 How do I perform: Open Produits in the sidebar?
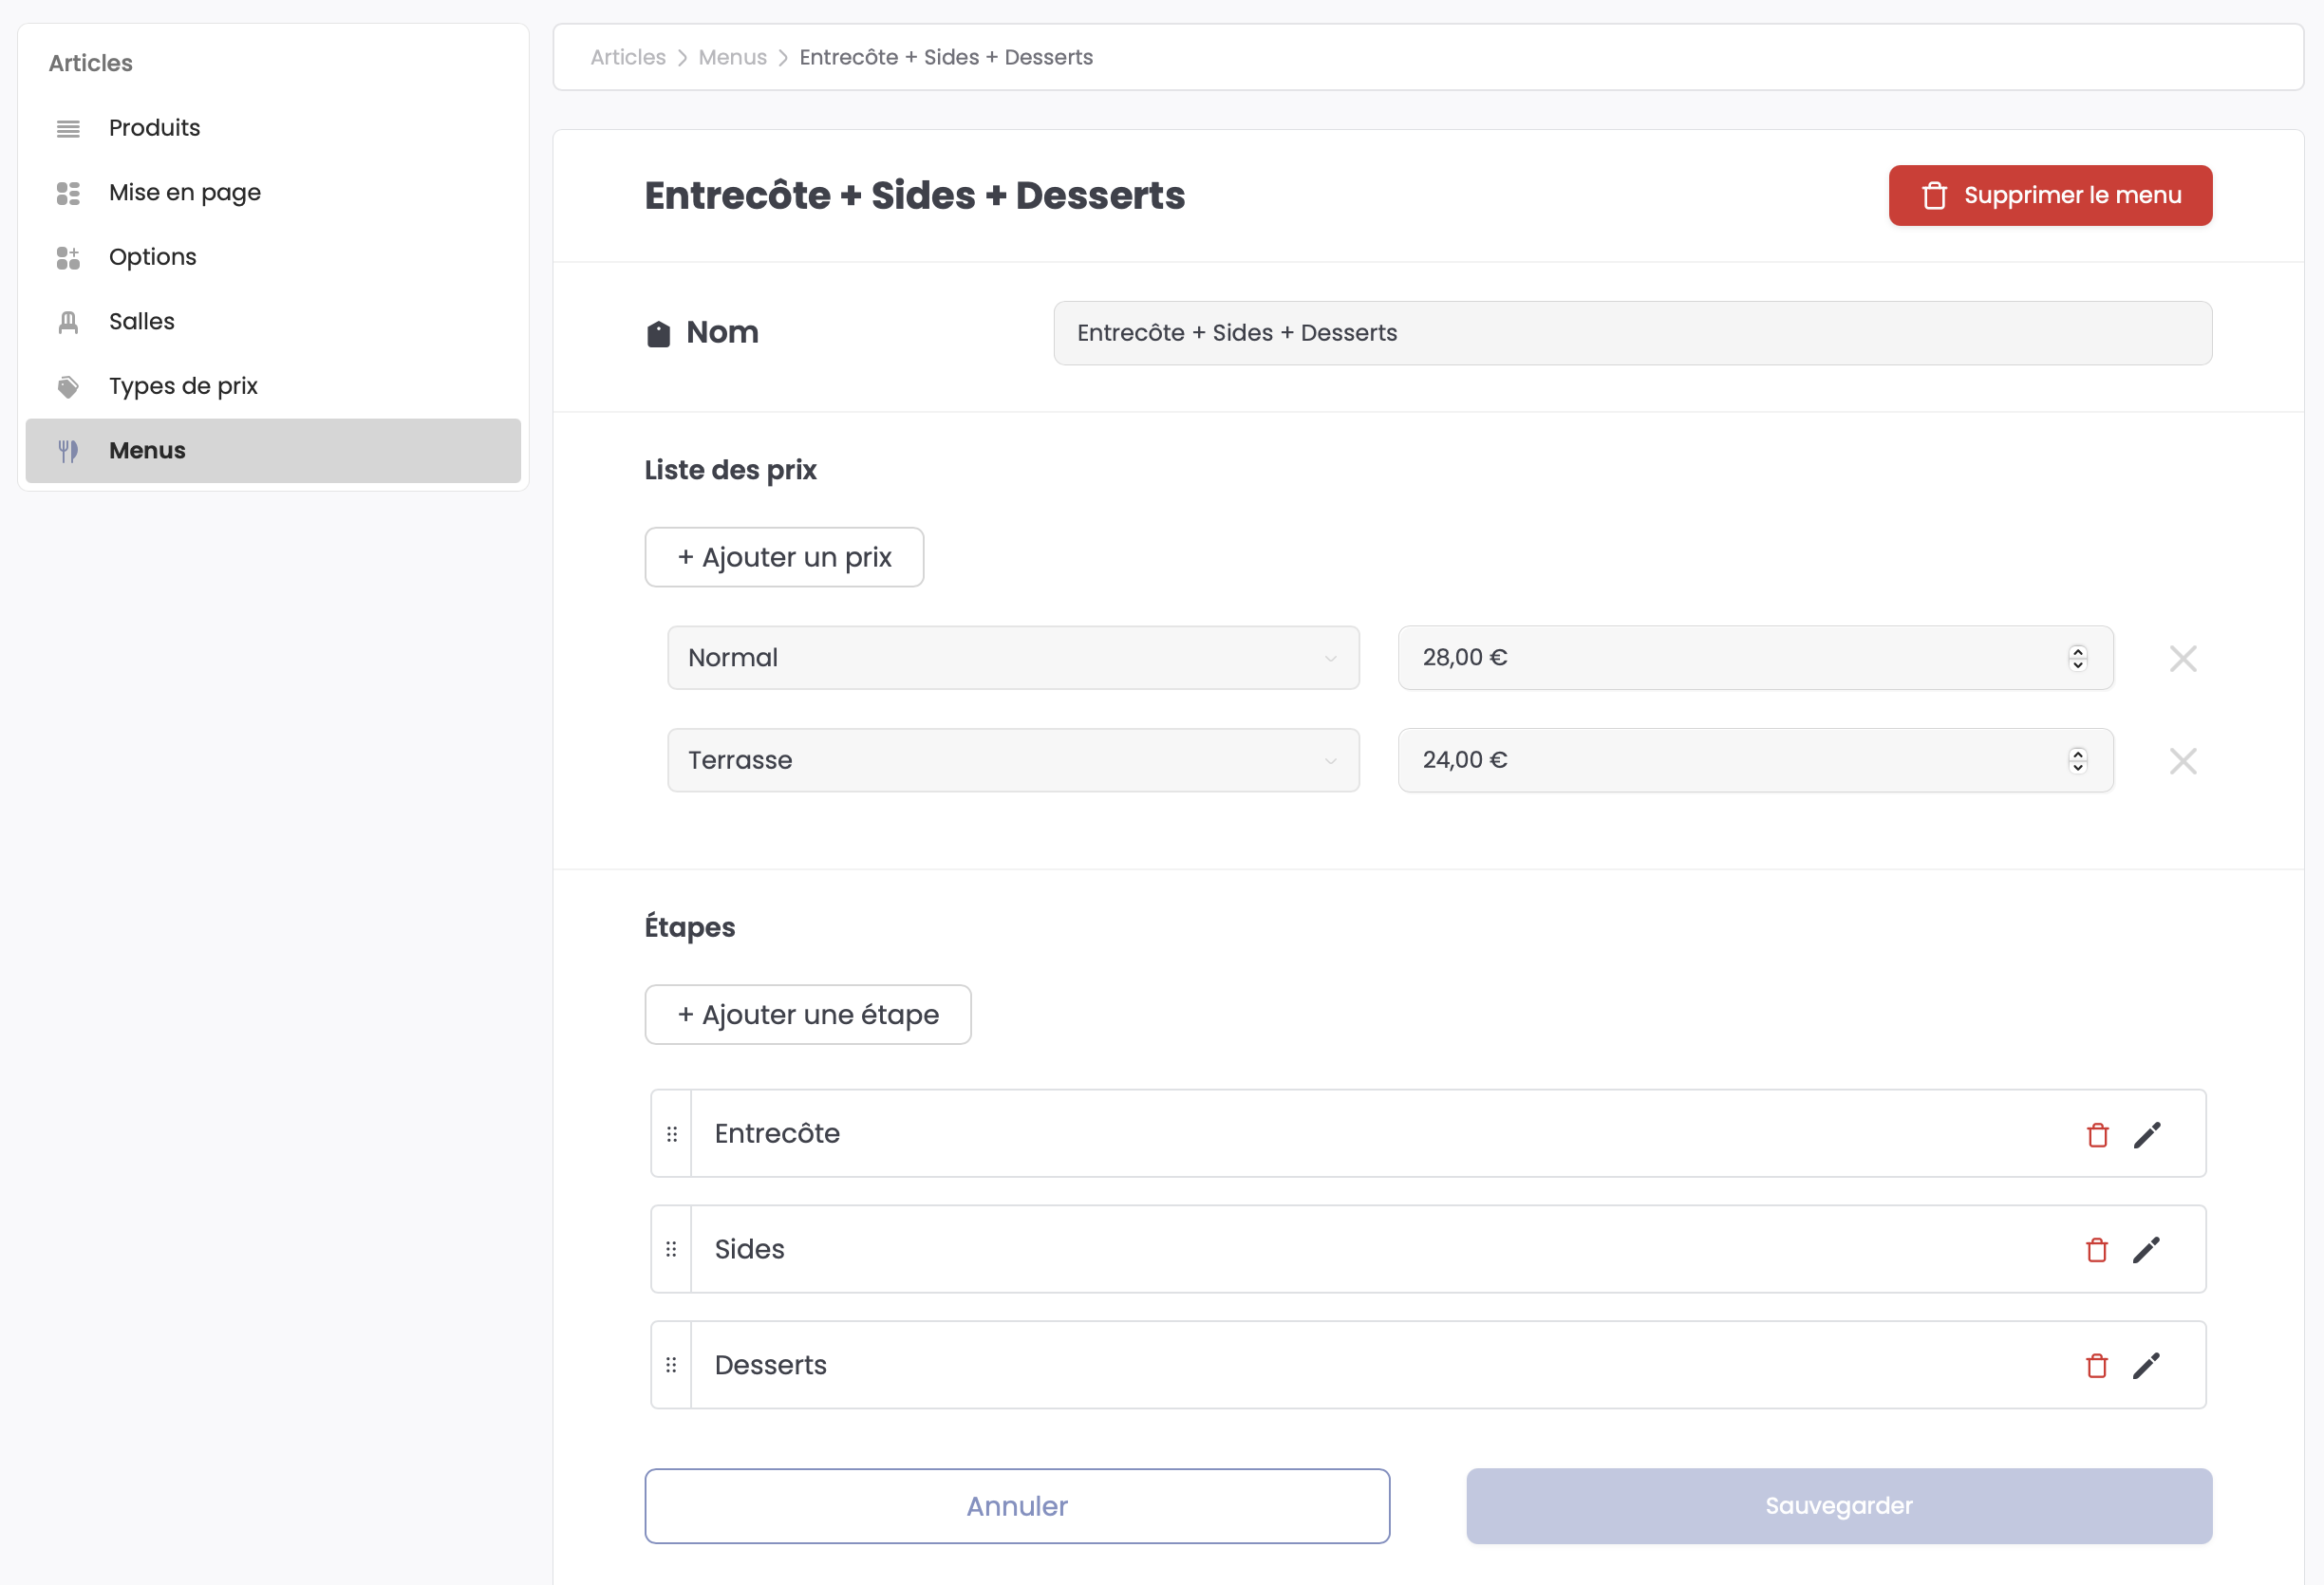(x=154, y=128)
